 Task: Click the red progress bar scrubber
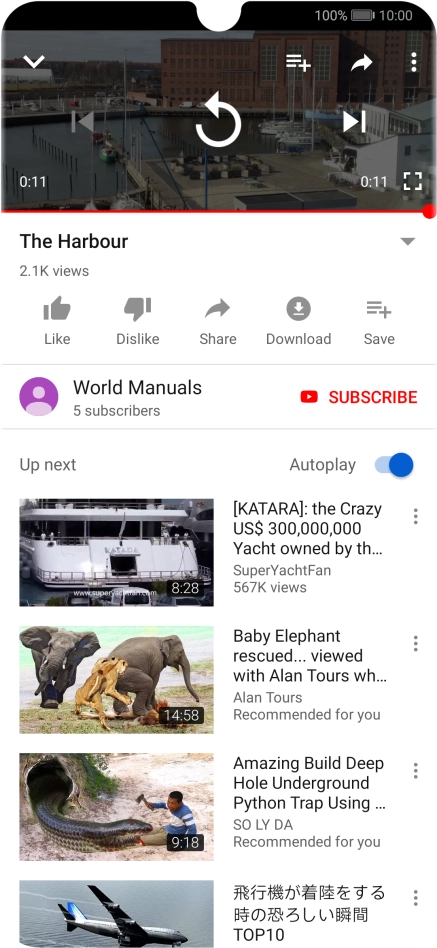(x=429, y=211)
